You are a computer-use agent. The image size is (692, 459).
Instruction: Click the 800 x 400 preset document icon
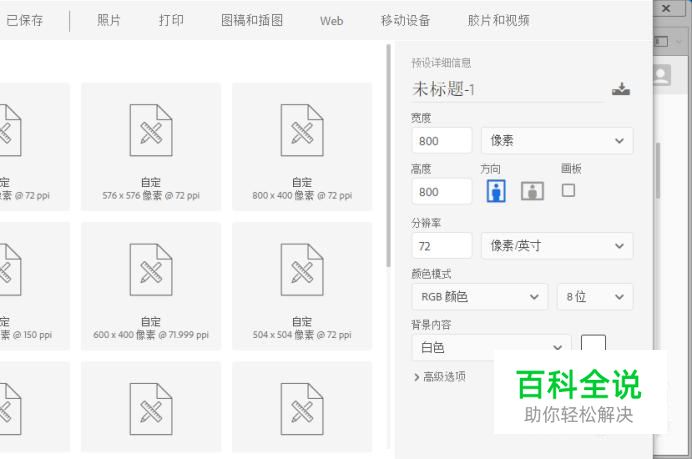coord(302,130)
